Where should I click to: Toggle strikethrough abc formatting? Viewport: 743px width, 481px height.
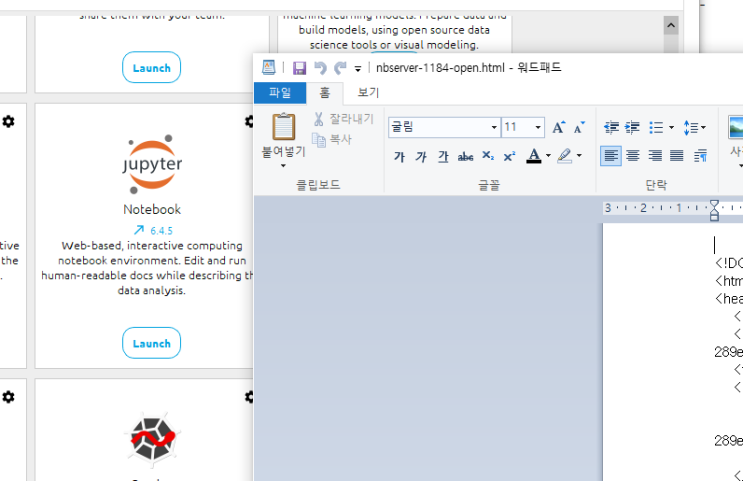click(x=465, y=156)
